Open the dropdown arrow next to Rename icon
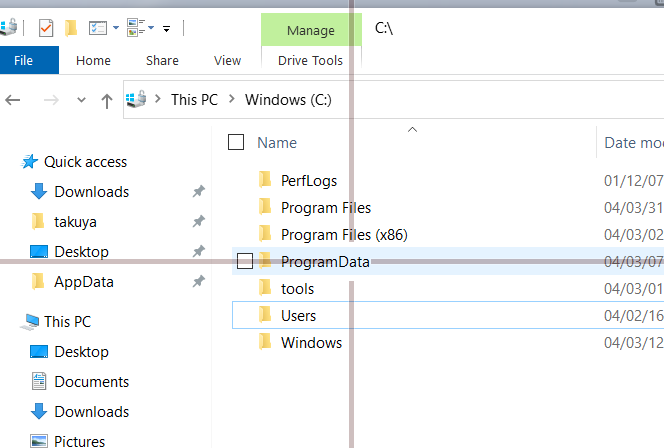 (116, 28)
